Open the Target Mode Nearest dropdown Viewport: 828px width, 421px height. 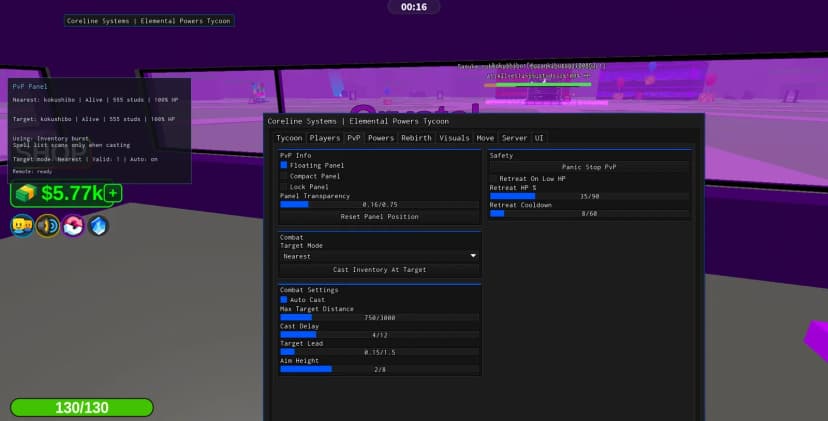tap(379, 256)
